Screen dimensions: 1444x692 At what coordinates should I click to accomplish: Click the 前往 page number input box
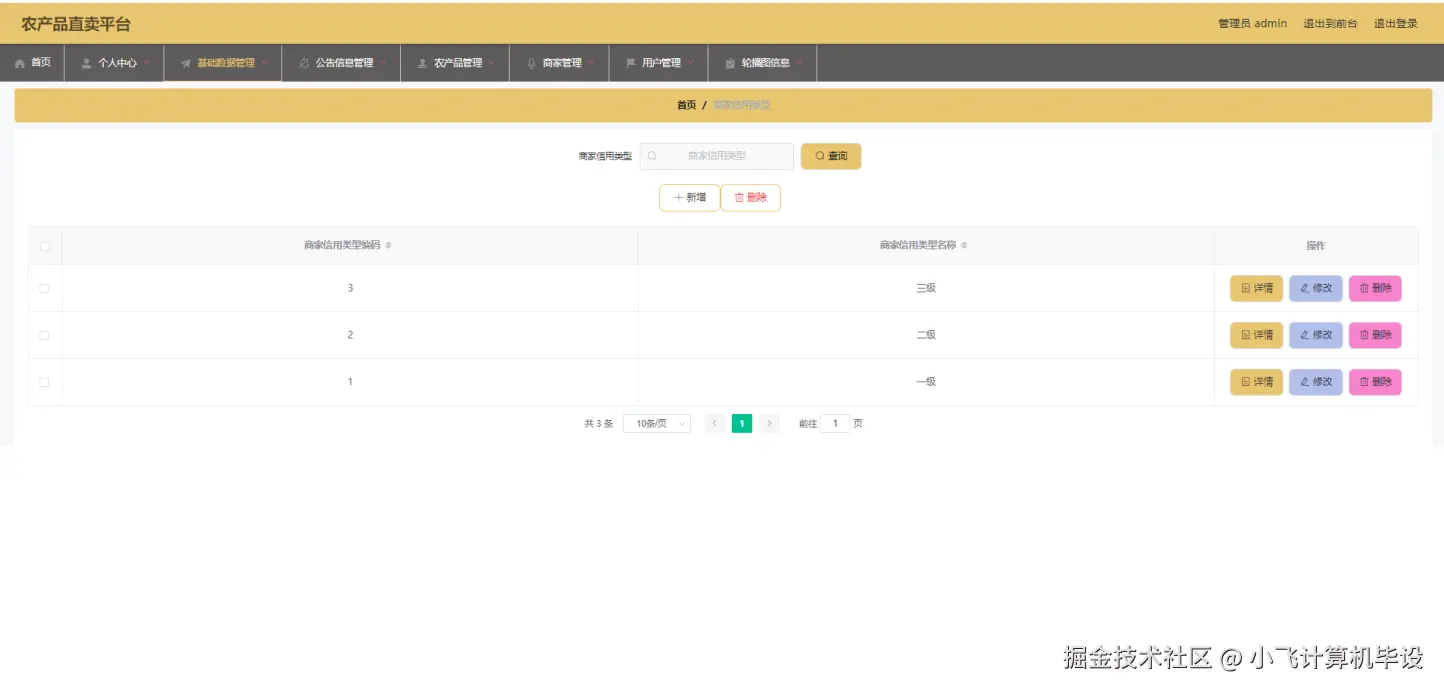coord(835,424)
